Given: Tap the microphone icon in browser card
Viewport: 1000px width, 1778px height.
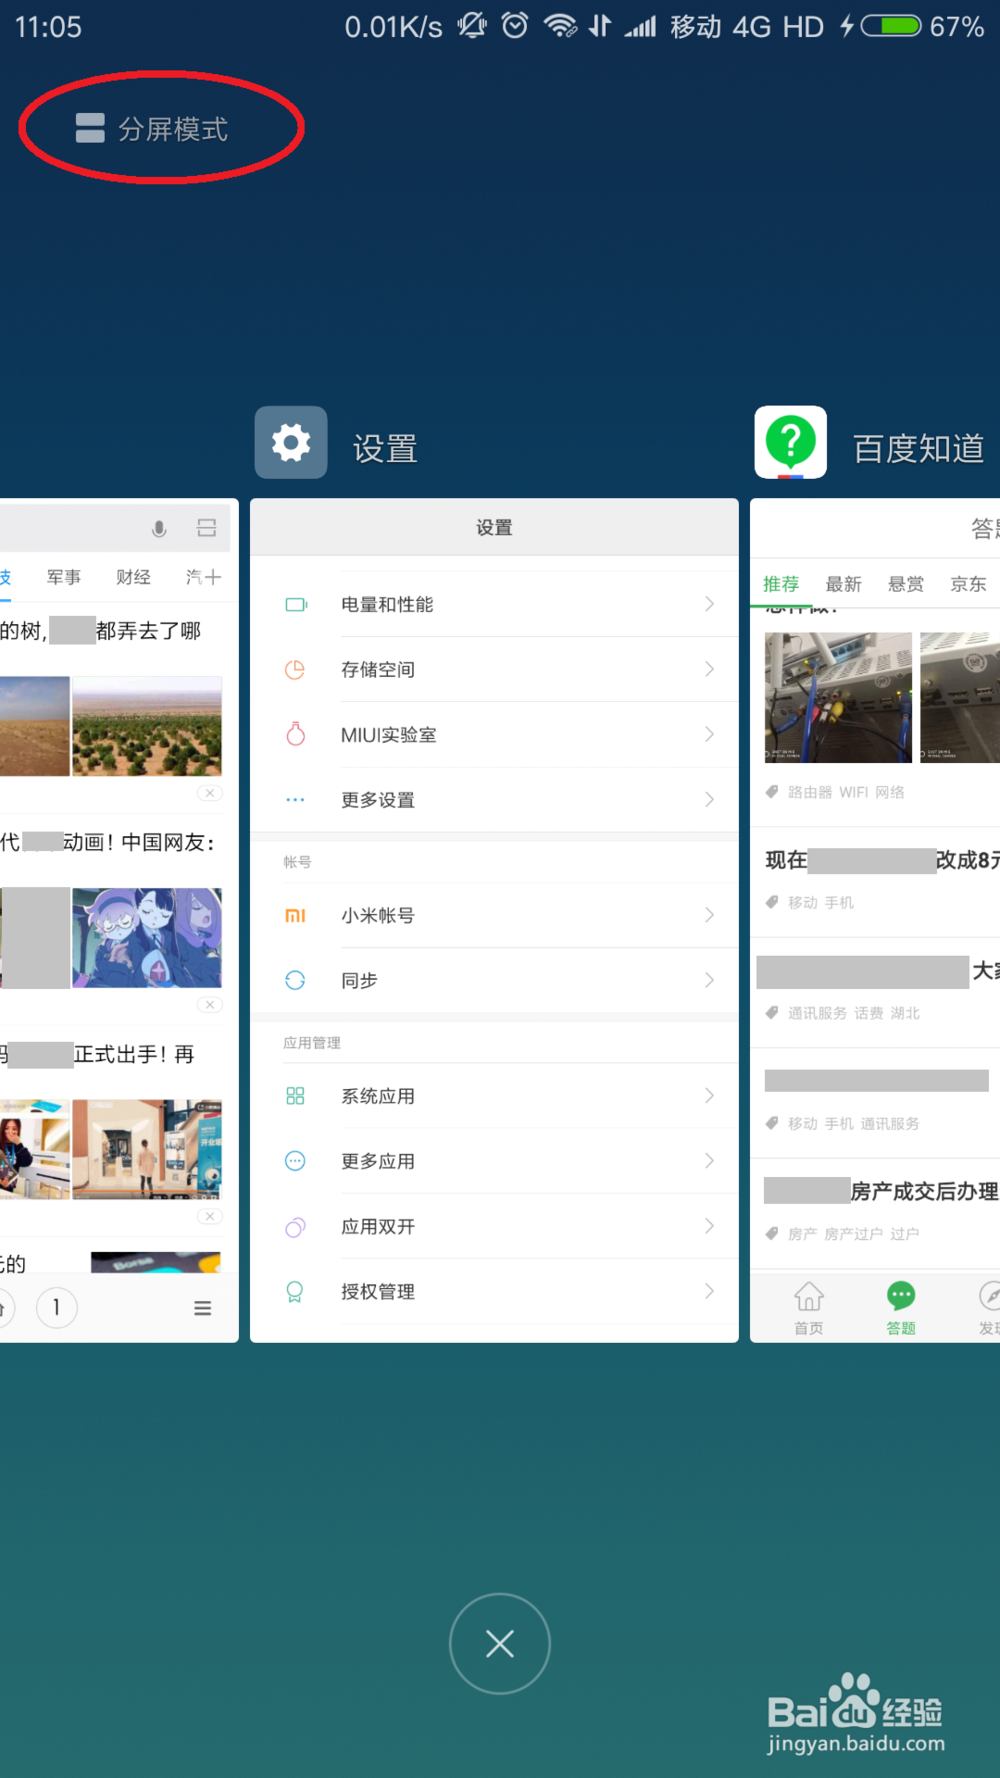Looking at the screenshot, I should pyautogui.click(x=159, y=529).
